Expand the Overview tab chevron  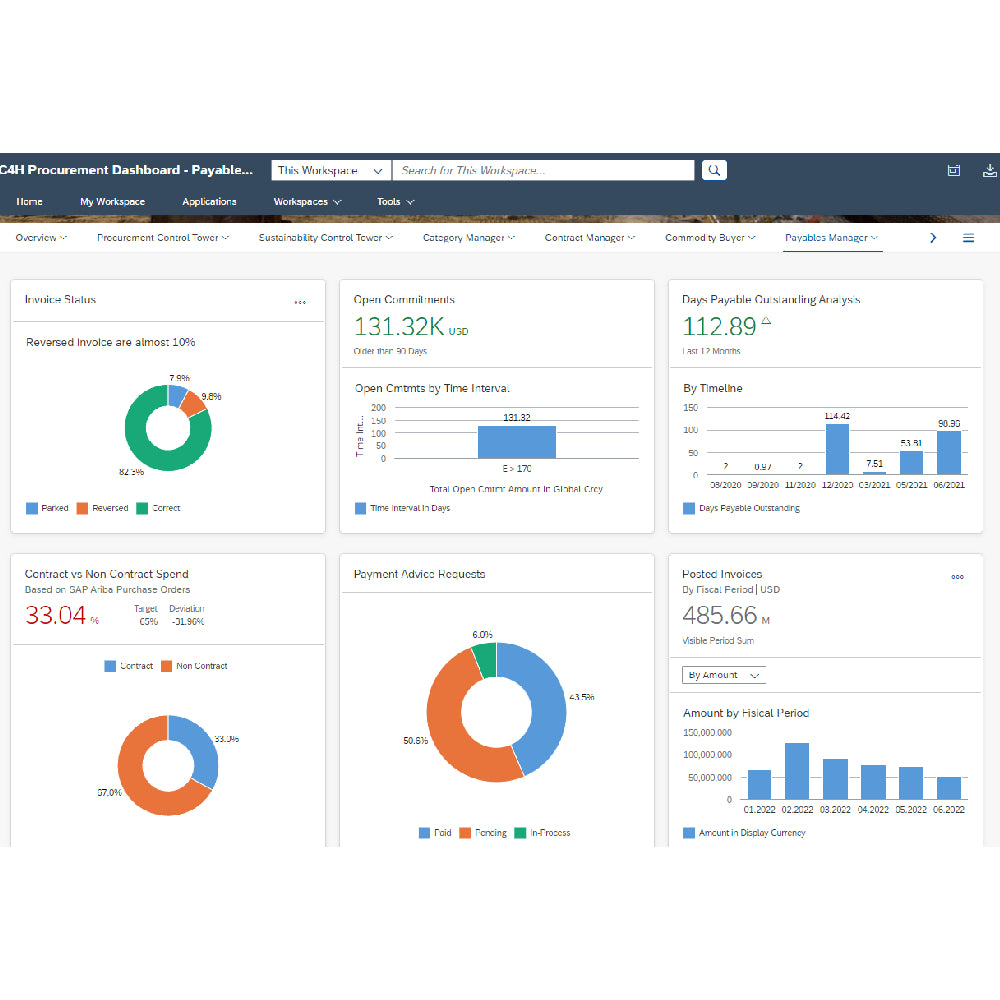(x=63, y=237)
